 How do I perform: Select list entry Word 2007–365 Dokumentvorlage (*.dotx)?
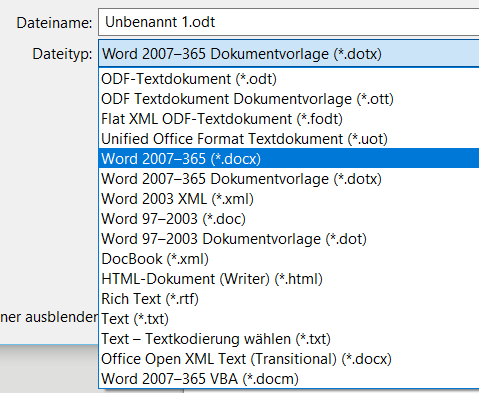point(289,179)
